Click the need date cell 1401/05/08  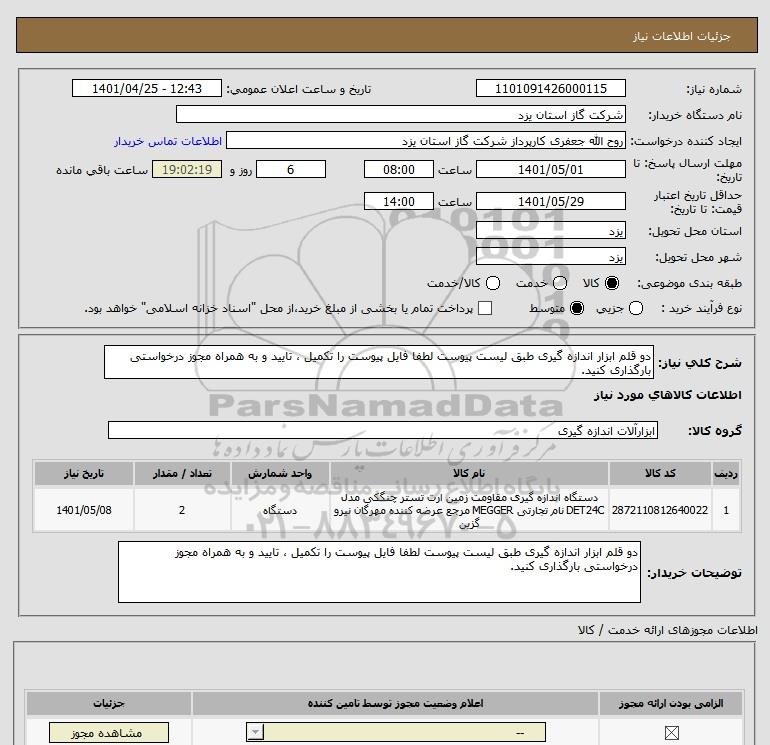coord(83,510)
